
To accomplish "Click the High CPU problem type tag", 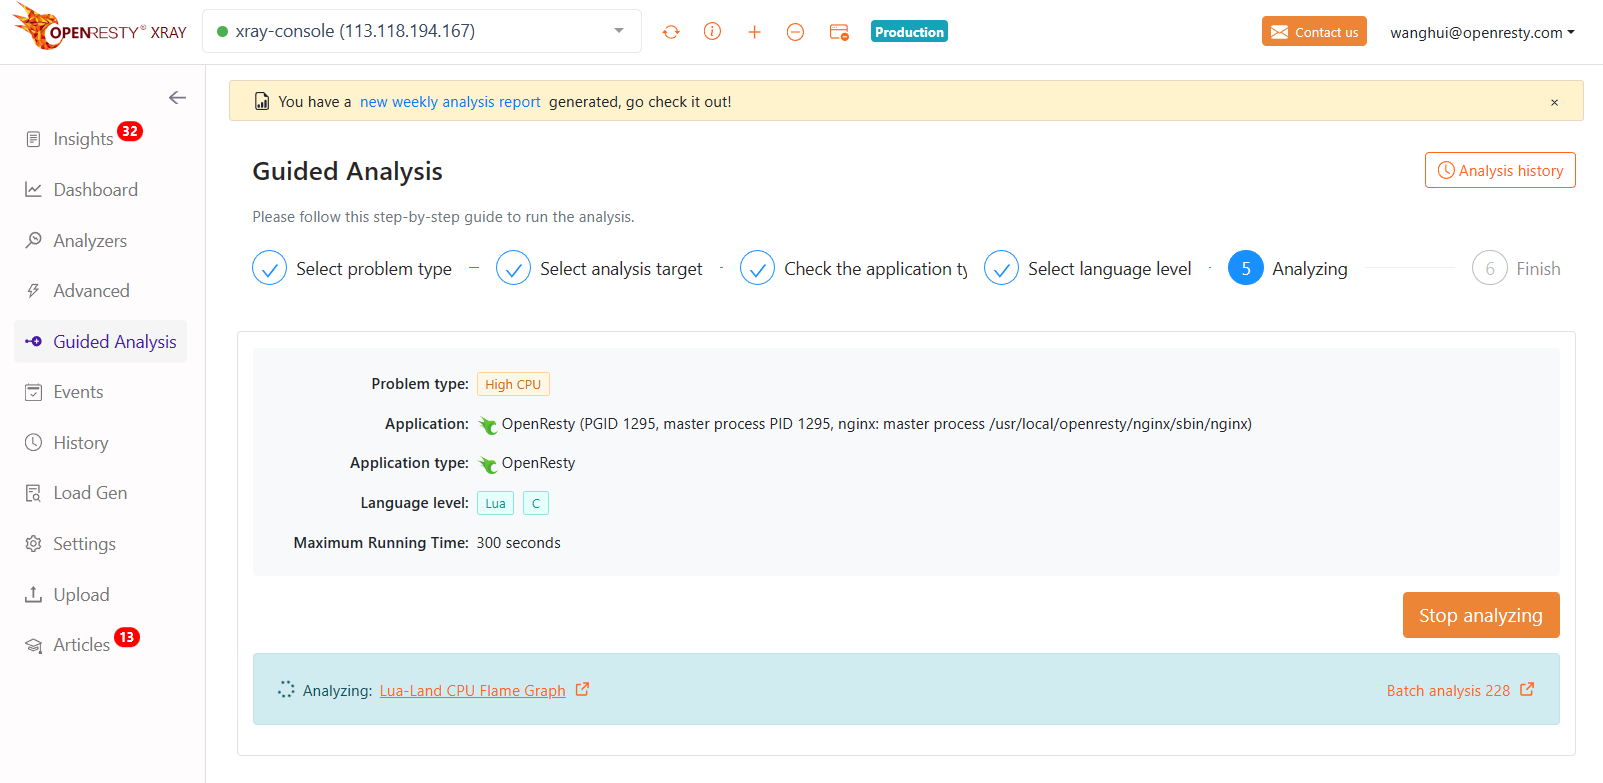I will coord(513,384).
